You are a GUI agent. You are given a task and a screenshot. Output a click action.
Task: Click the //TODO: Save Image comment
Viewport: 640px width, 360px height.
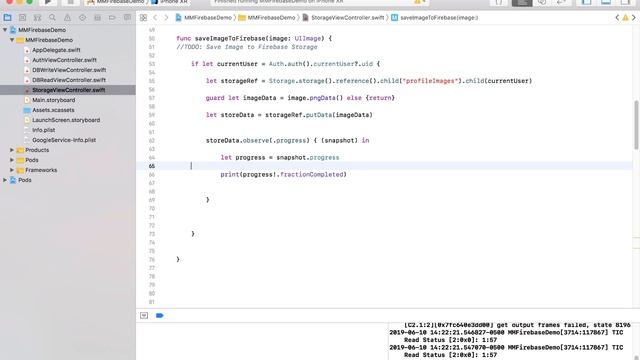247,47
